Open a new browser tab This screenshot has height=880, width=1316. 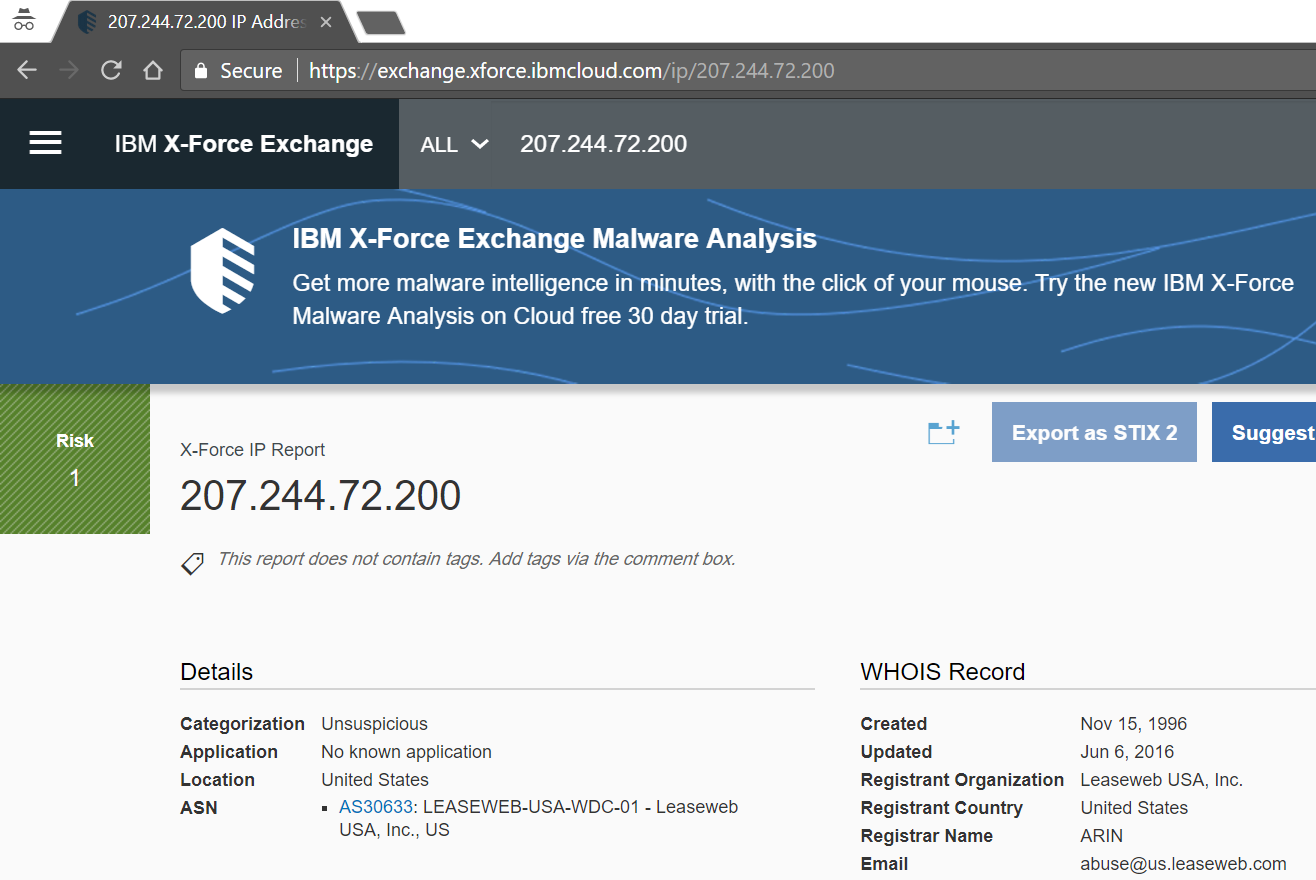point(381,22)
